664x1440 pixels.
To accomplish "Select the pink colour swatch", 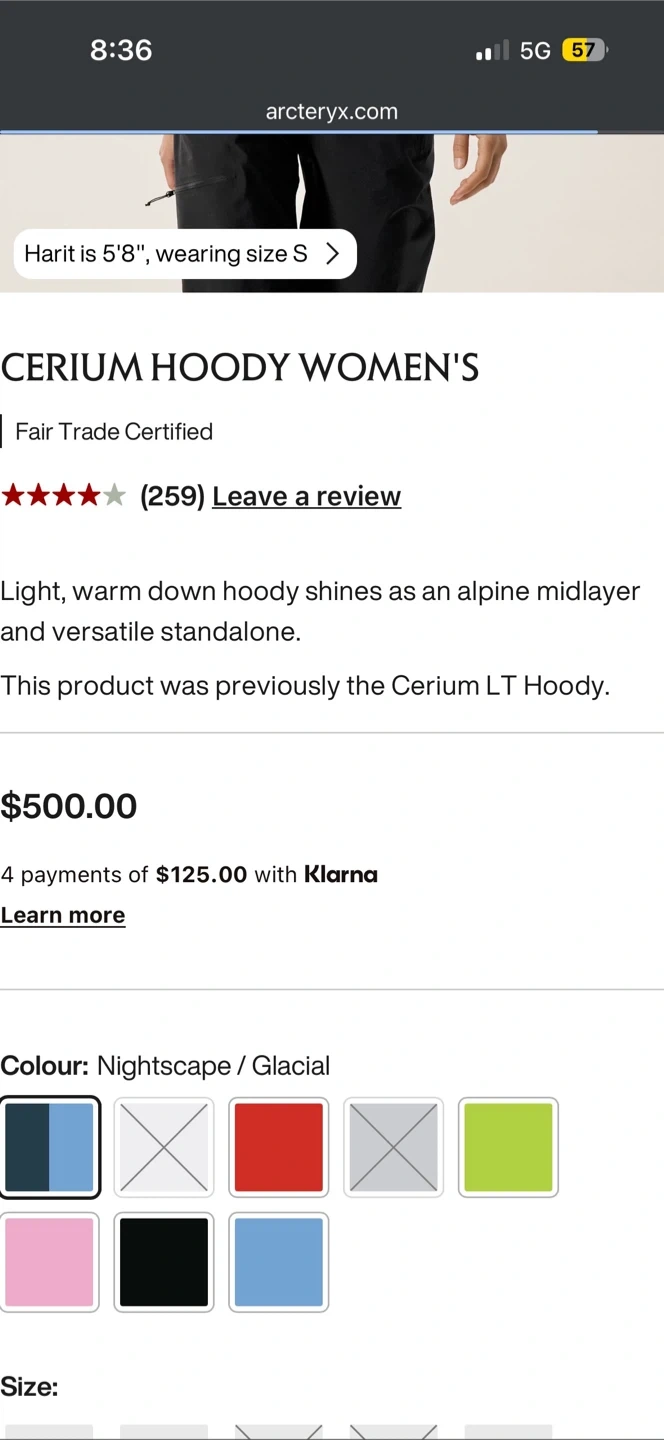I will [x=50, y=1262].
